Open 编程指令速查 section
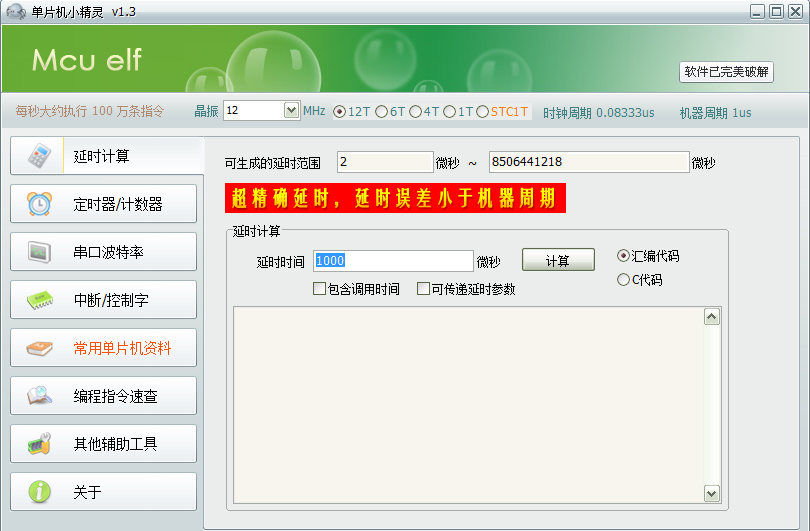Viewport: 810px width, 531px height. click(x=103, y=396)
